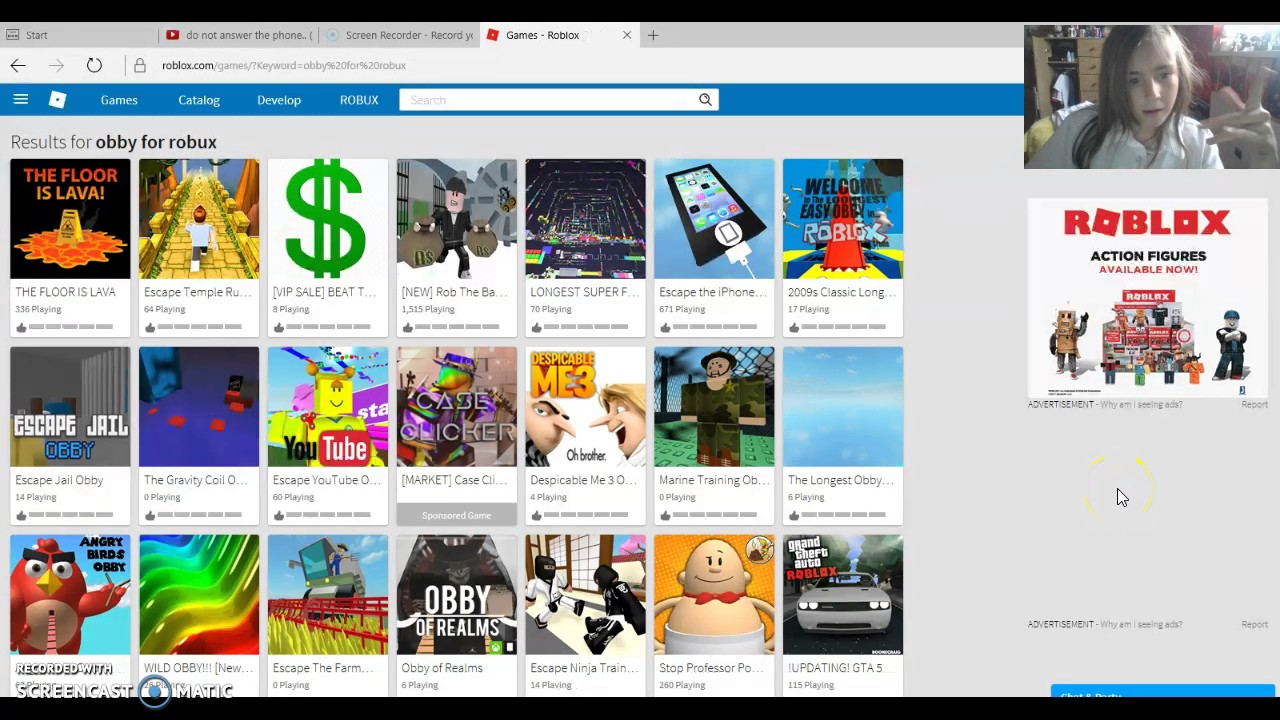Click 'Why am I seeing ads?' under the action figures ad

pos(1141,404)
